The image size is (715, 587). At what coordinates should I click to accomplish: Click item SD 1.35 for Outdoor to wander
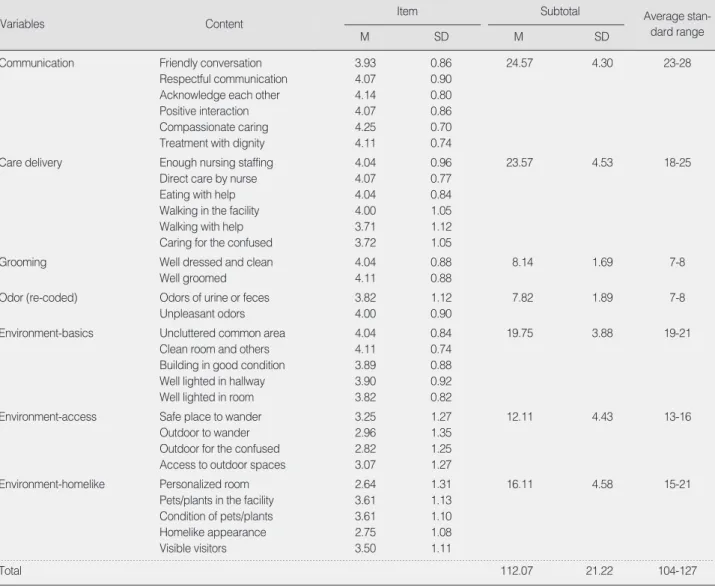[441, 432]
